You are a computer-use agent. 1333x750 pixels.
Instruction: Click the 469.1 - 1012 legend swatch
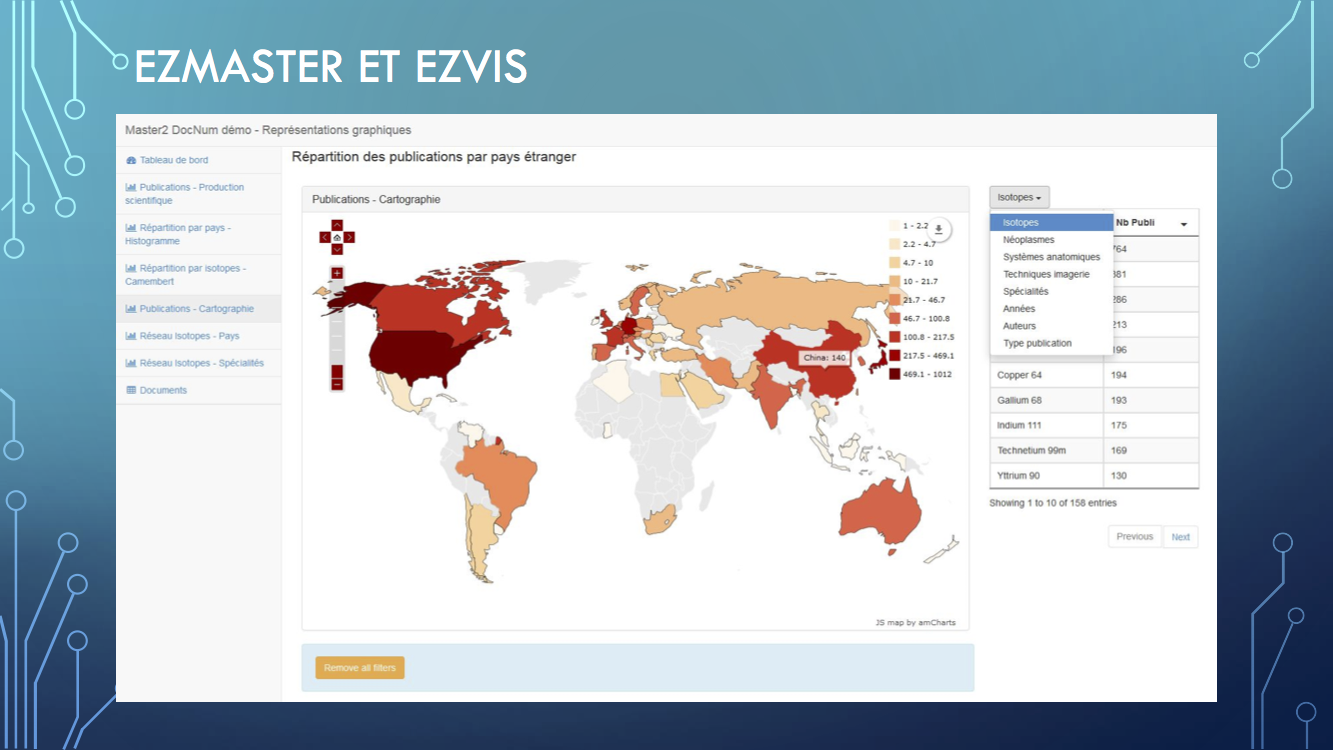894,374
